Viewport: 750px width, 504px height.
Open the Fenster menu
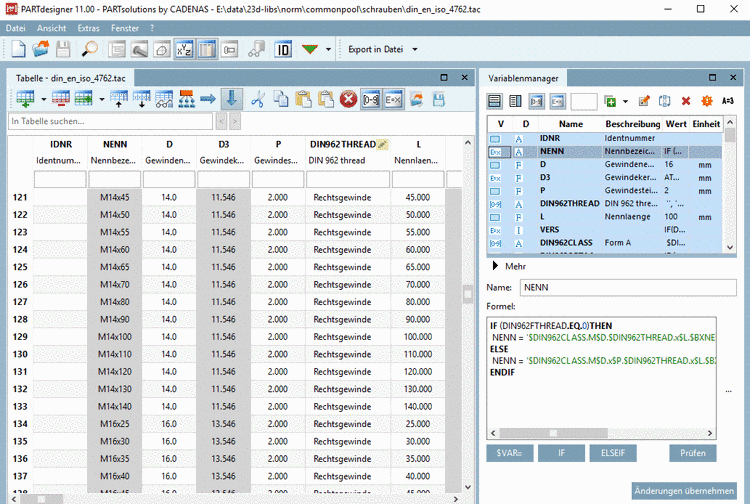coord(125,28)
